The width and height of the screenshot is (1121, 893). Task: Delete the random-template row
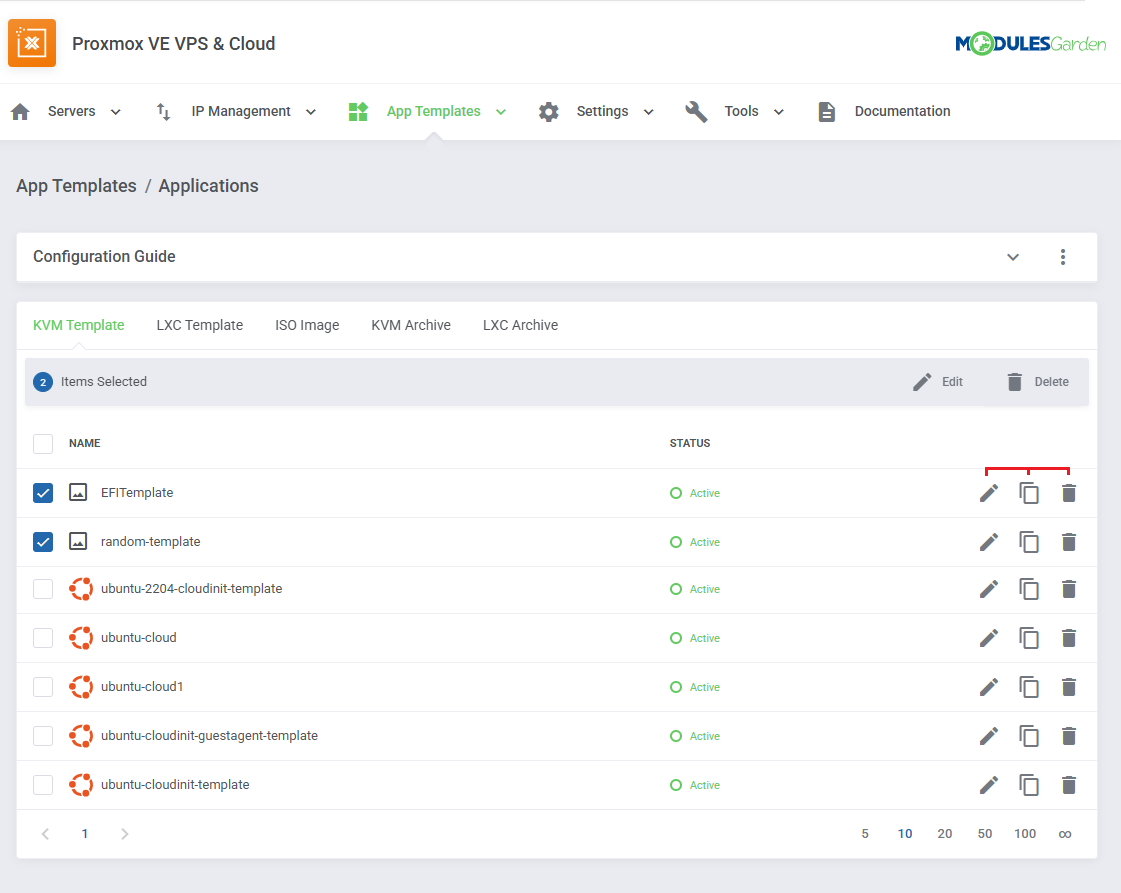tap(1069, 542)
